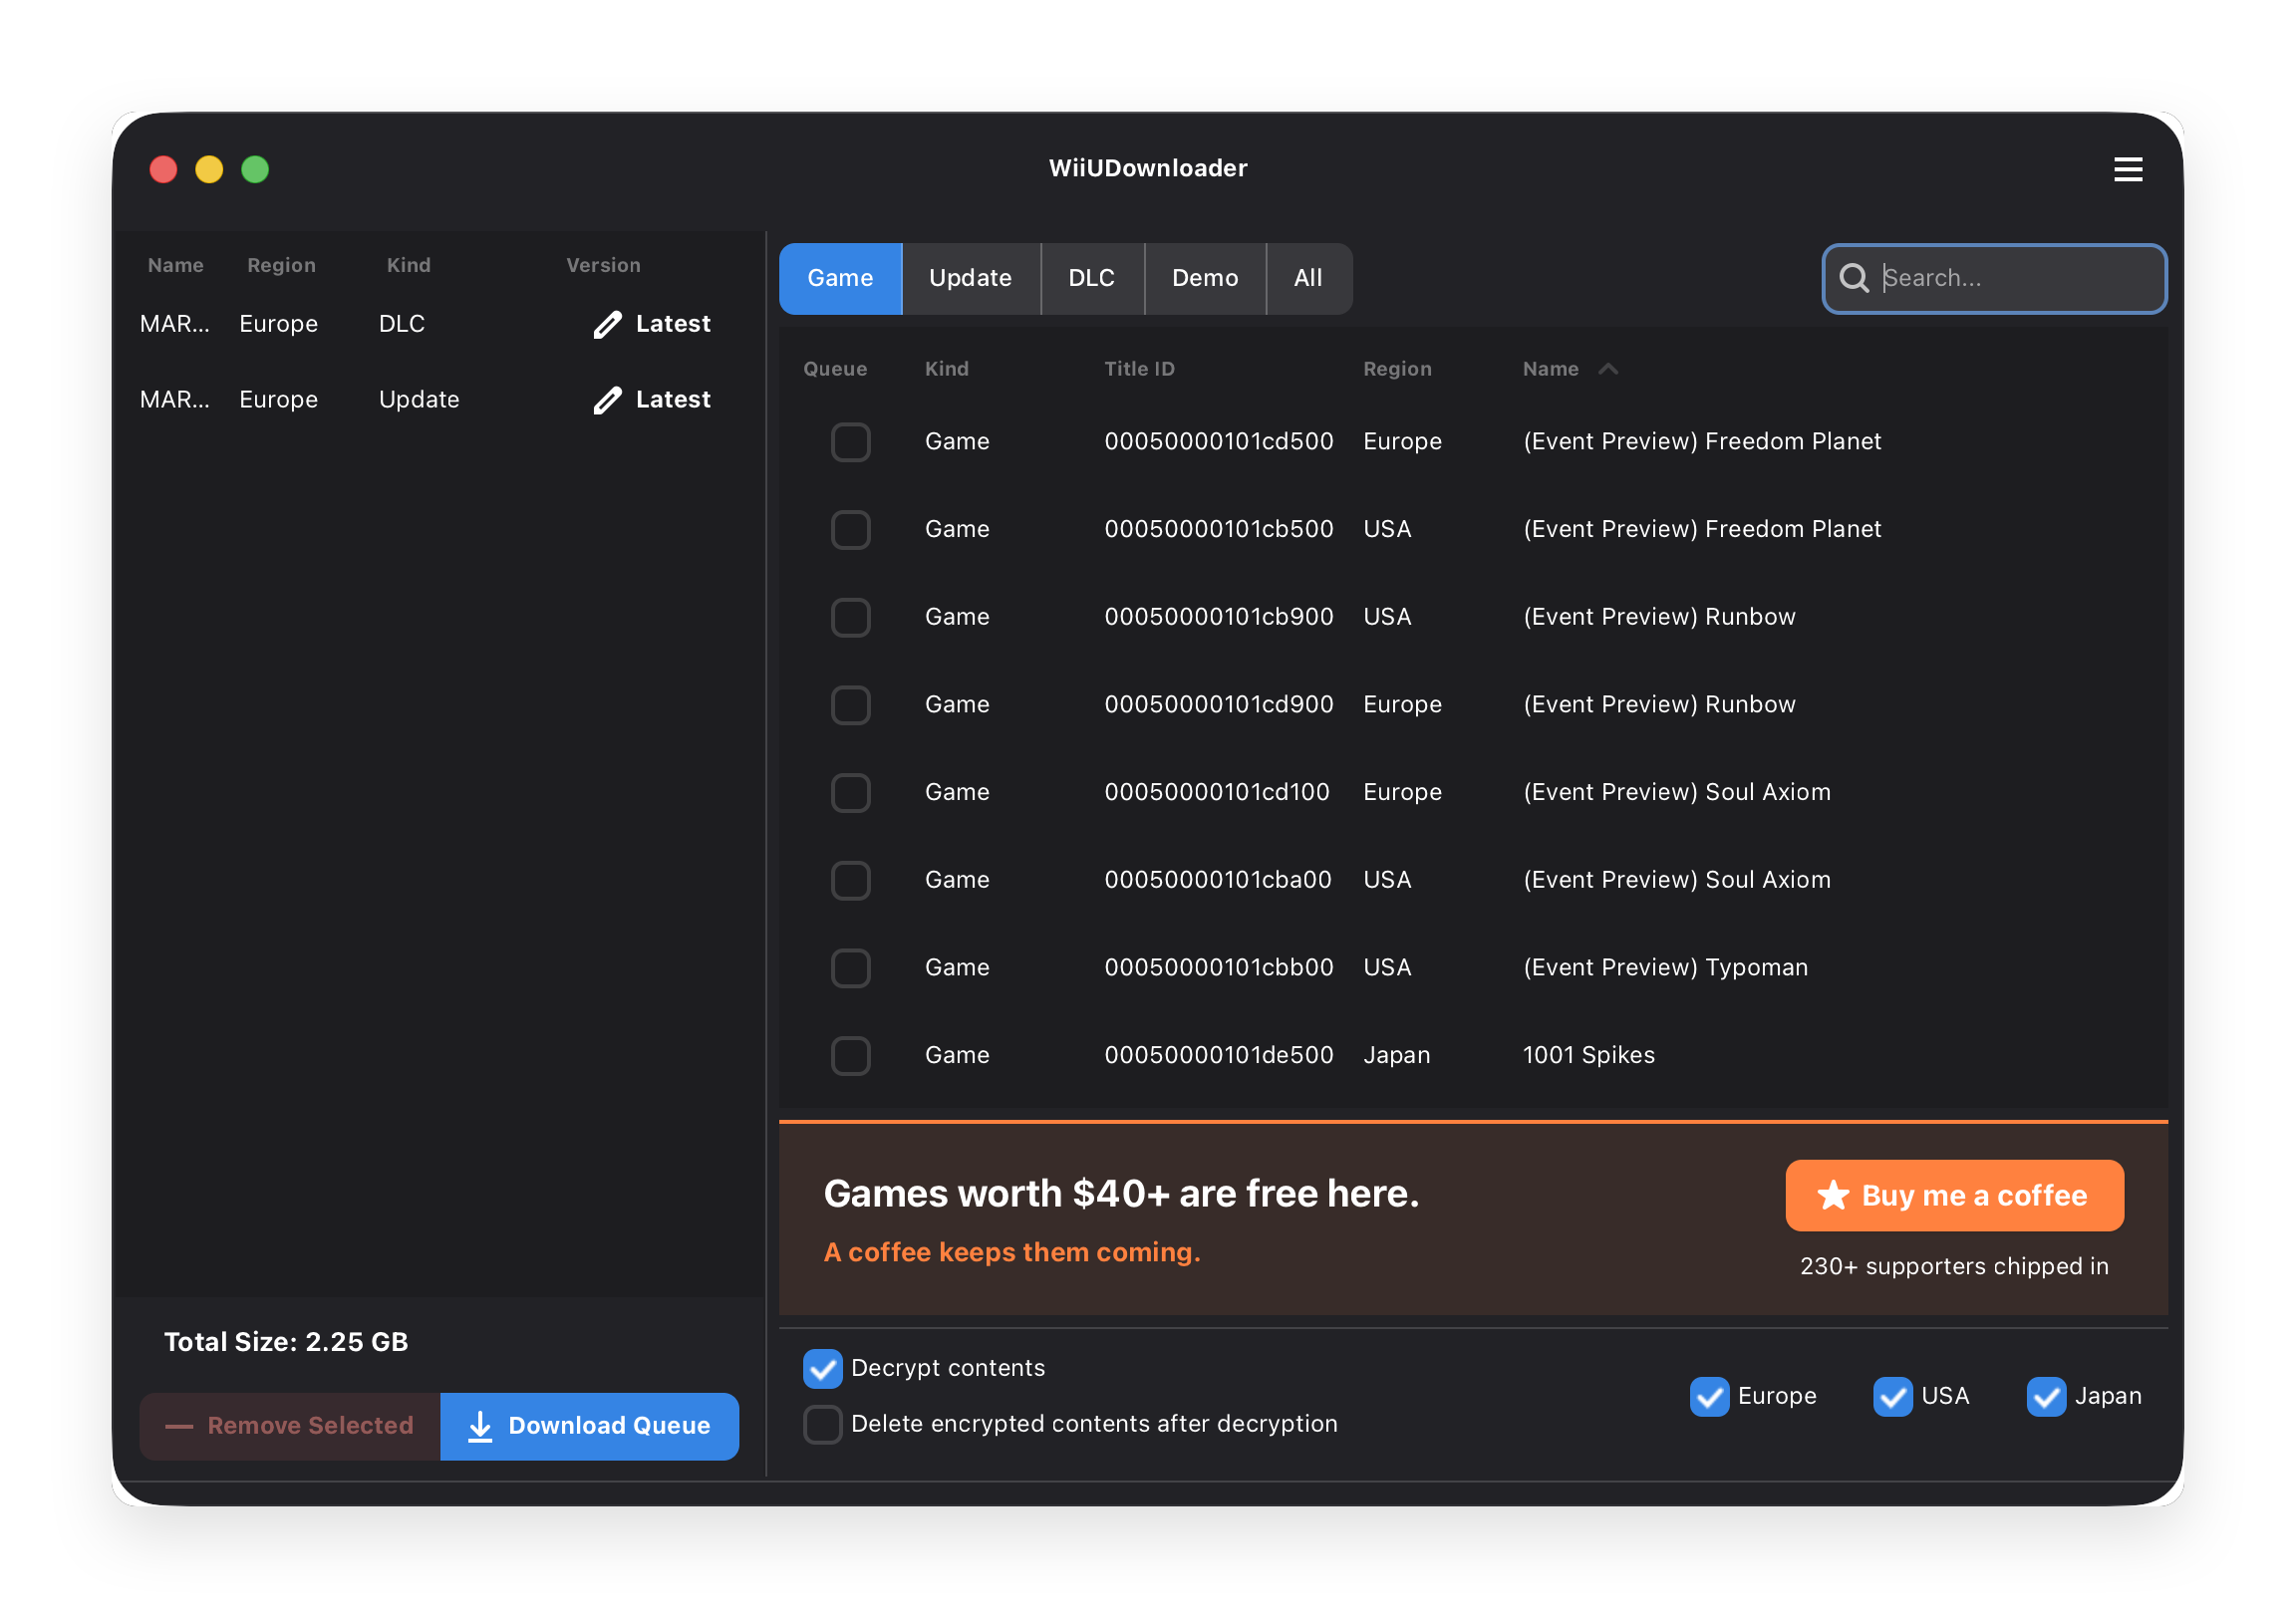The width and height of the screenshot is (2296, 1618).
Task: Check queue box for Soul Axiom USA
Action: pos(850,880)
